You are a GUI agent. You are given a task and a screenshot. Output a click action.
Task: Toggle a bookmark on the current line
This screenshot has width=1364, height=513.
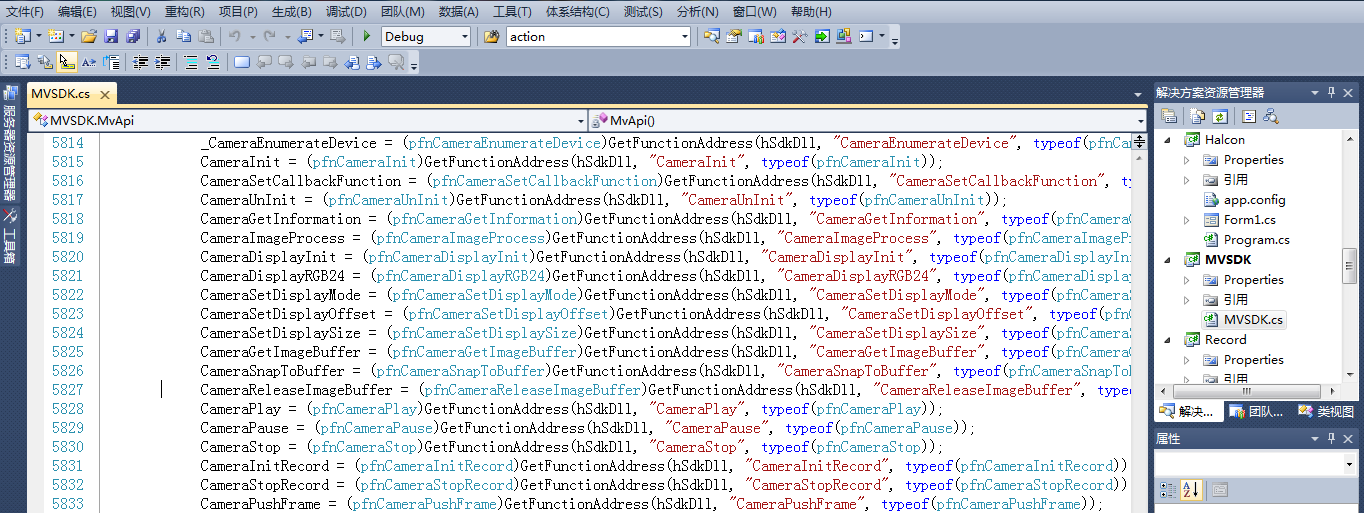(x=241, y=62)
